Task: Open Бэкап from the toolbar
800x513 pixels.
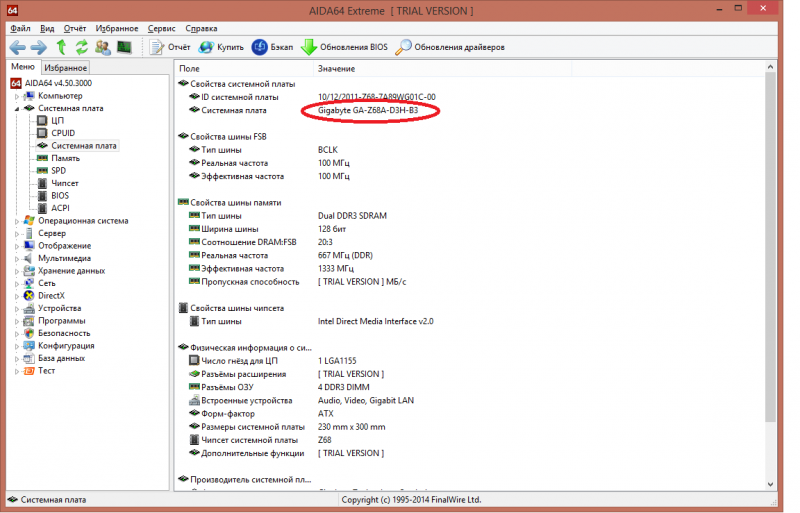Action: [272, 47]
